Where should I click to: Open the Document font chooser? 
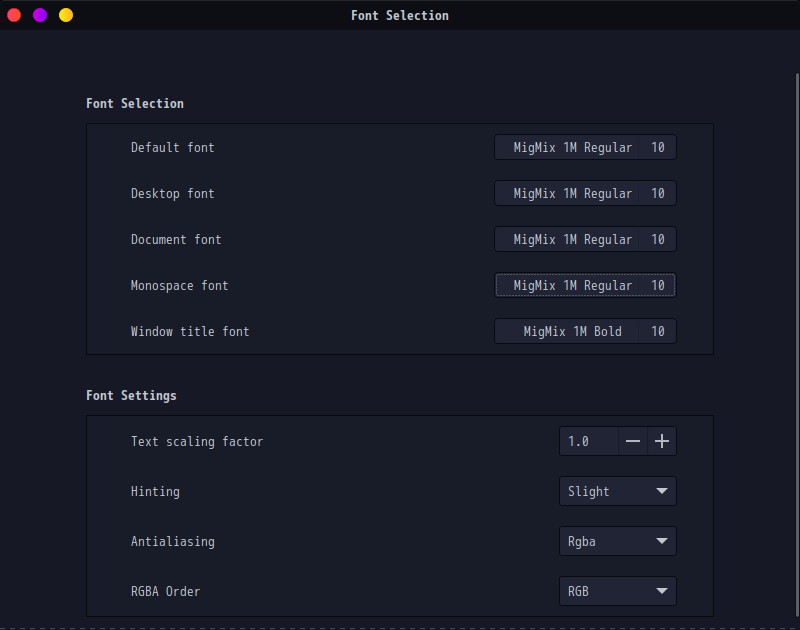click(x=585, y=239)
